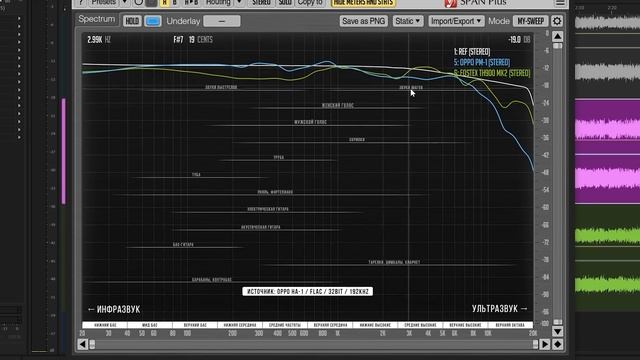Viewport: 640px width, 360px height.
Task: Open the question mark help button
Action: pyautogui.click(x=81, y=2)
